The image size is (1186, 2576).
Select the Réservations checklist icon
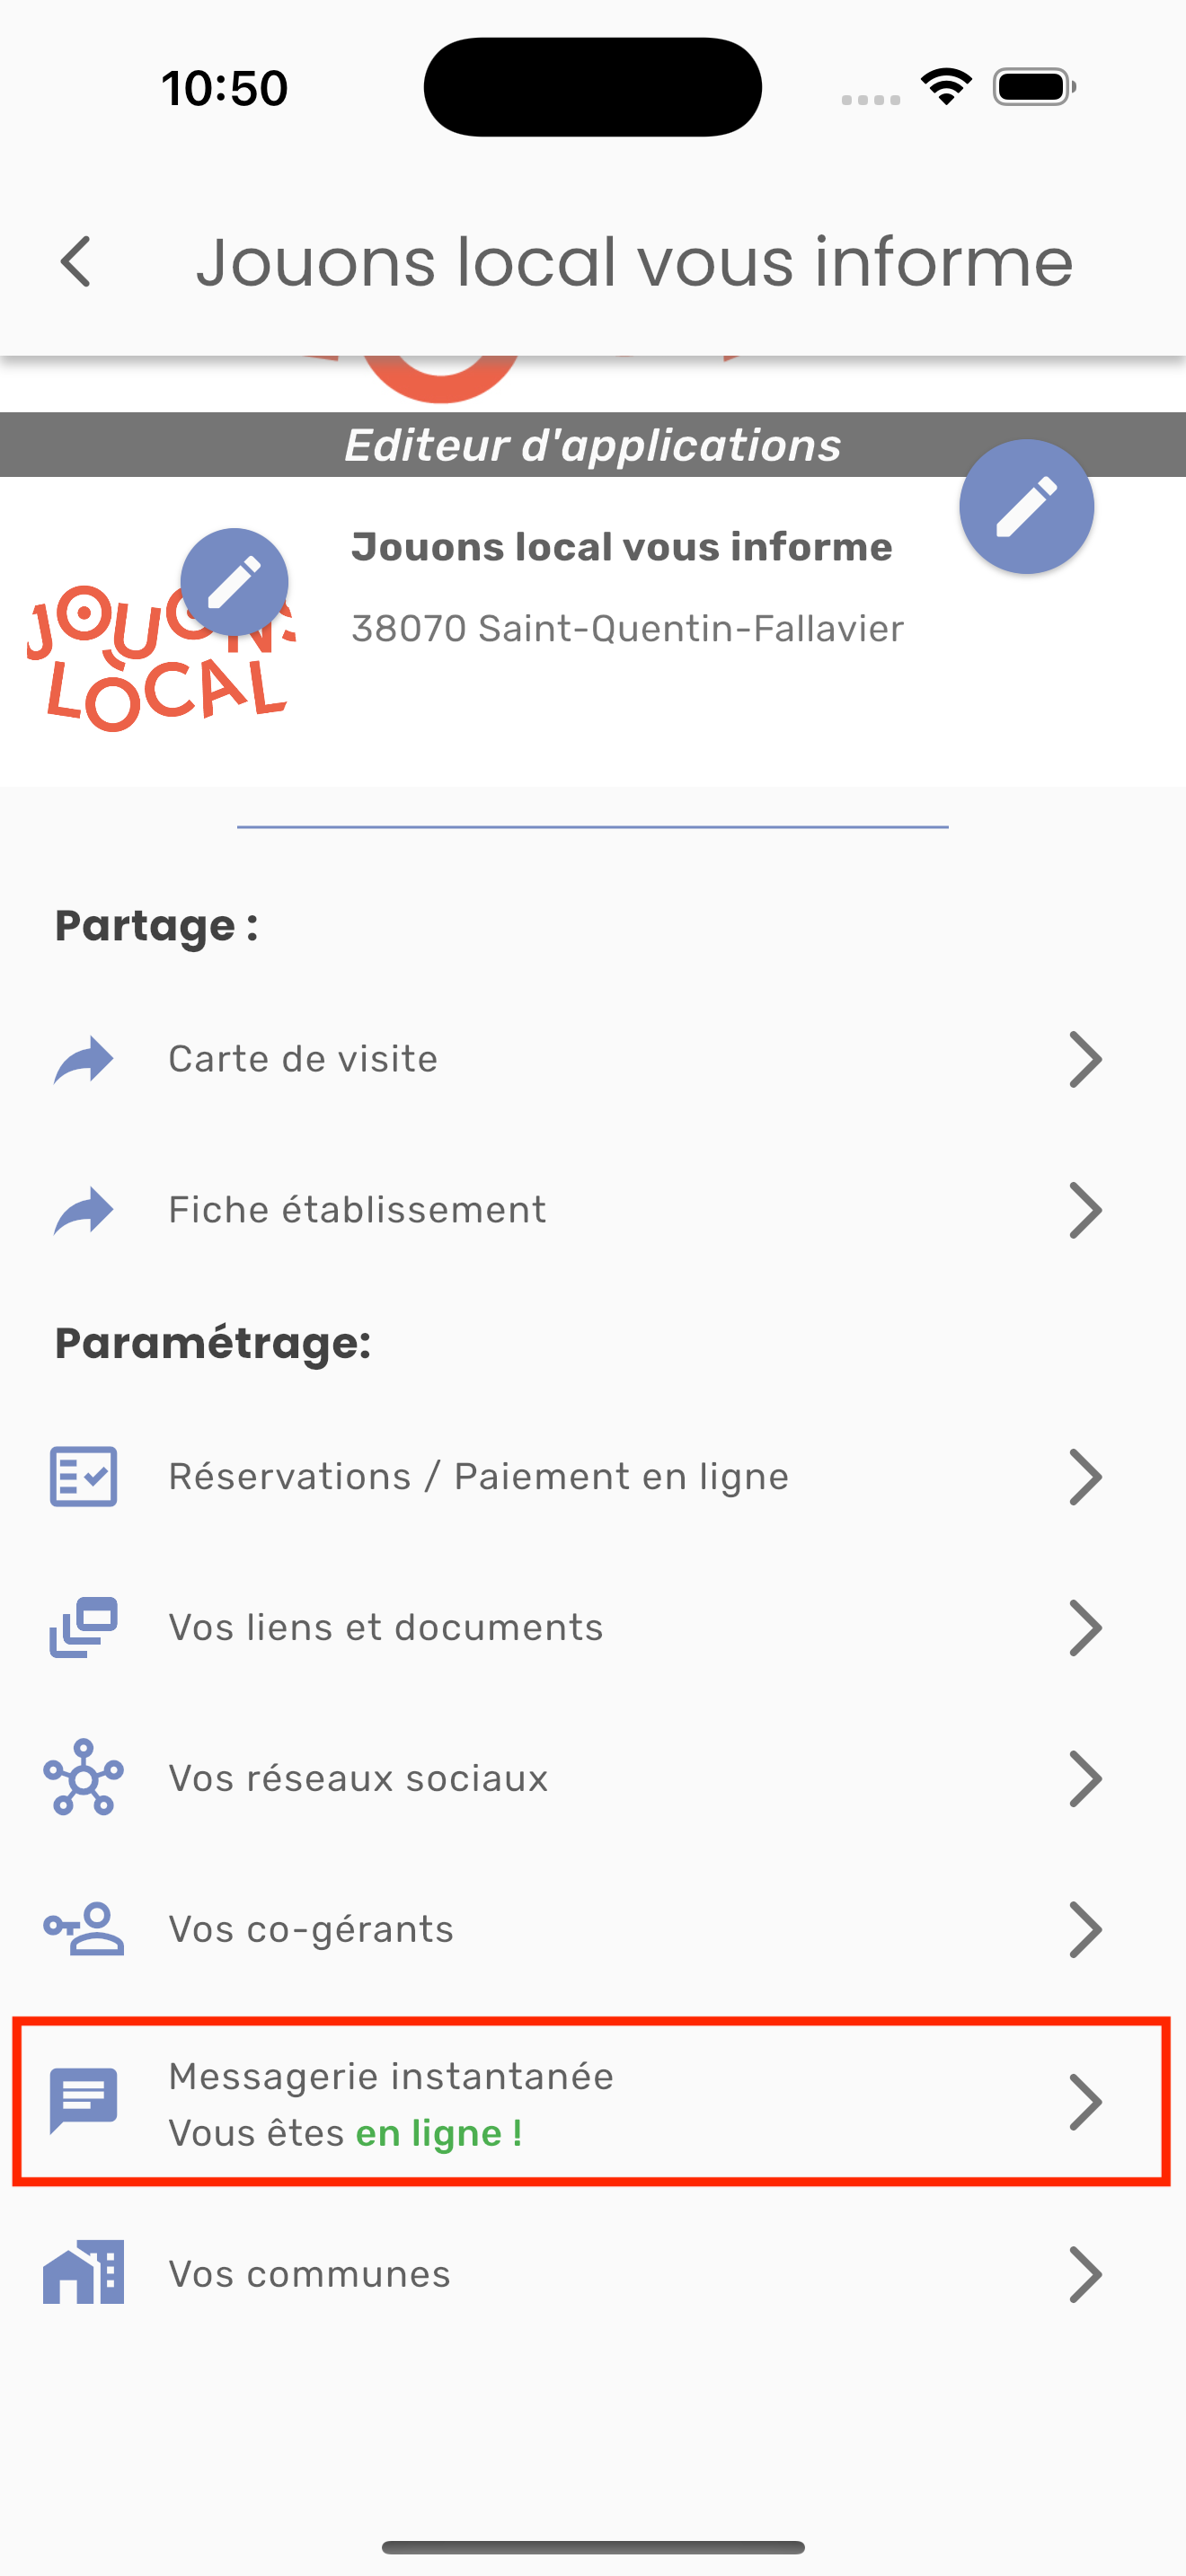click(x=84, y=1476)
